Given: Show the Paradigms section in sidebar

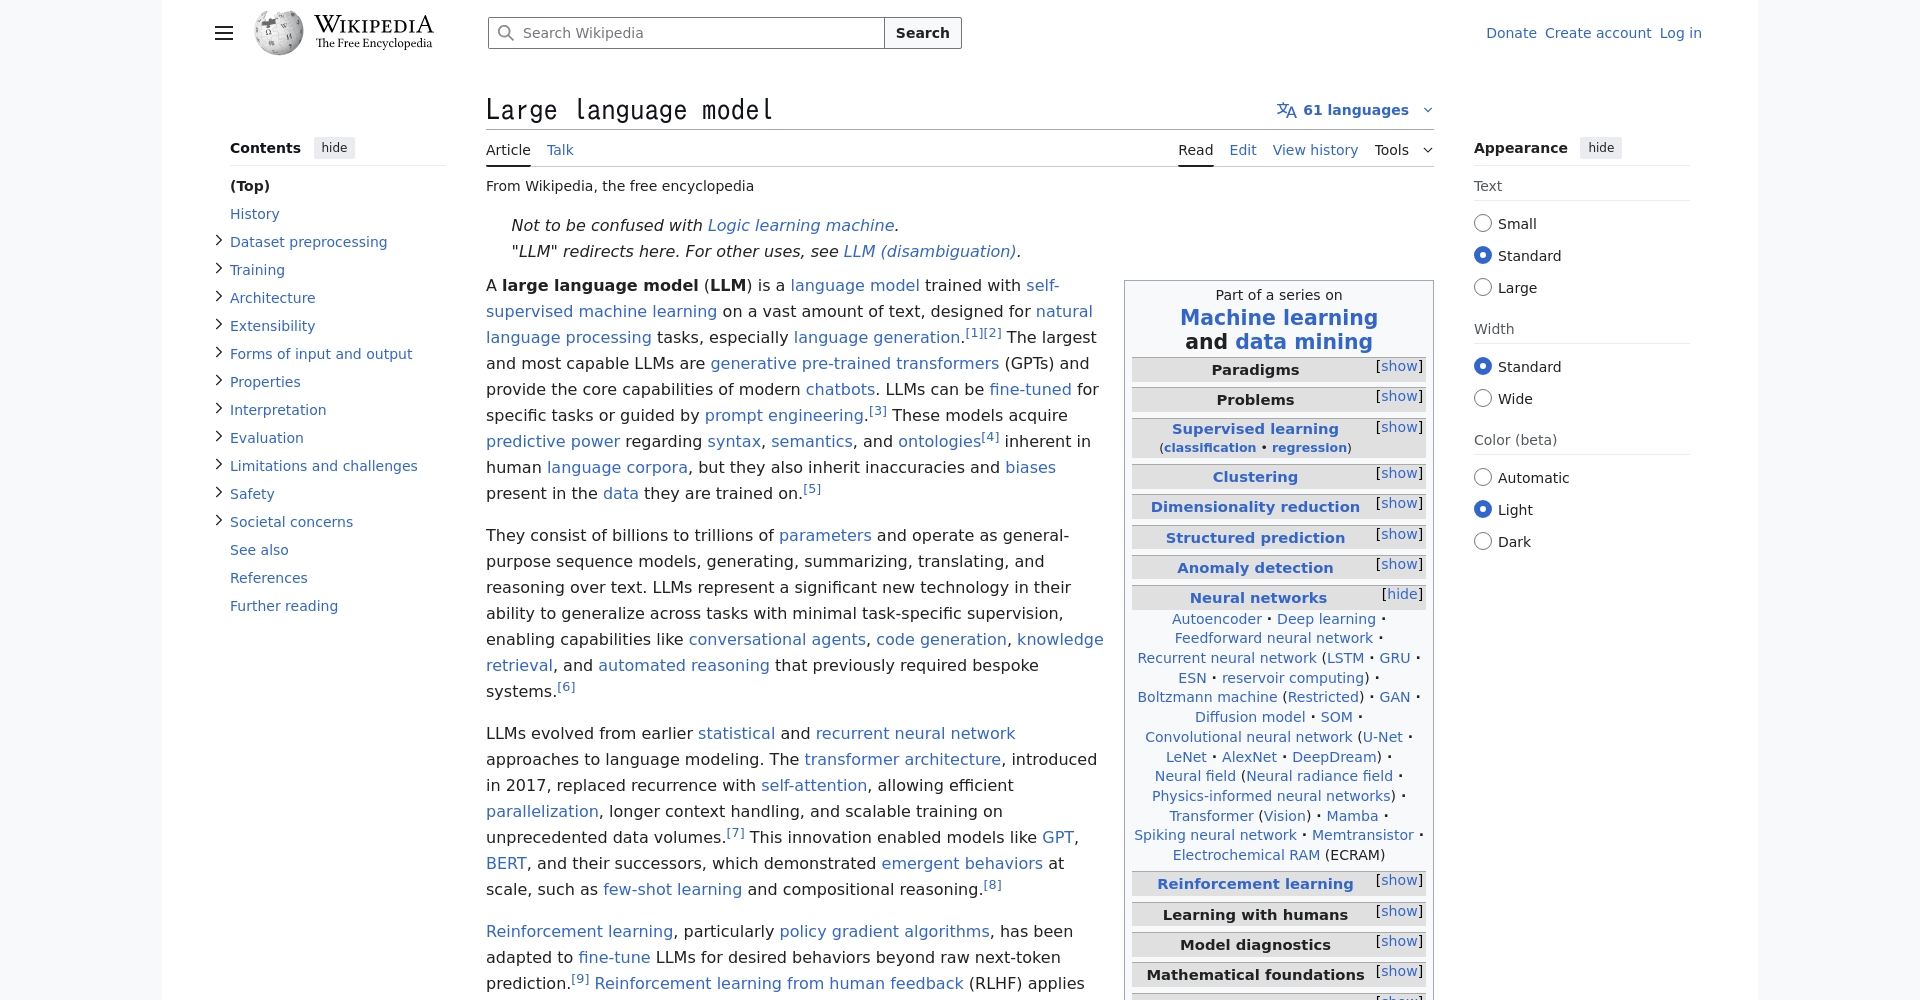Looking at the screenshot, I should [x=1399, y=367].
